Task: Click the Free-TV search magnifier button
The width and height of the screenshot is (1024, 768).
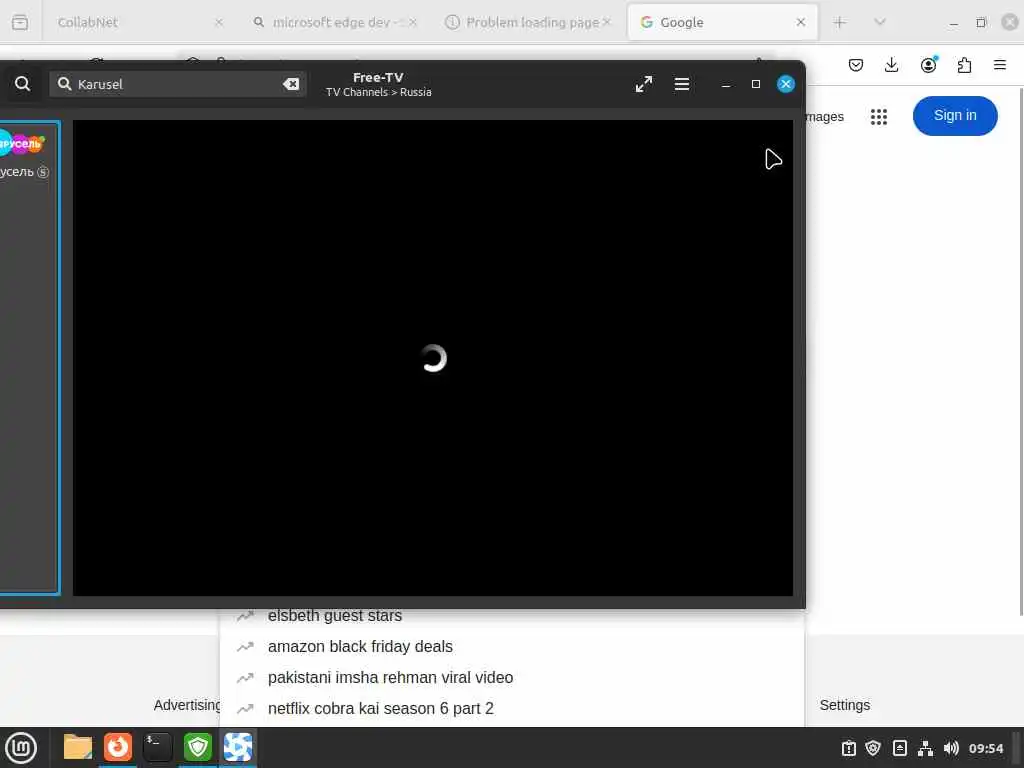Action: 22,84
